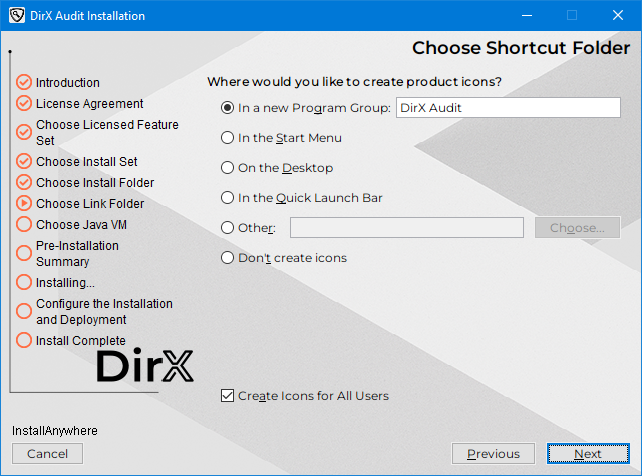Pick the Other location radio button
Screen dimensions: 642x476
pyautogui.click(x=228, y=228)
